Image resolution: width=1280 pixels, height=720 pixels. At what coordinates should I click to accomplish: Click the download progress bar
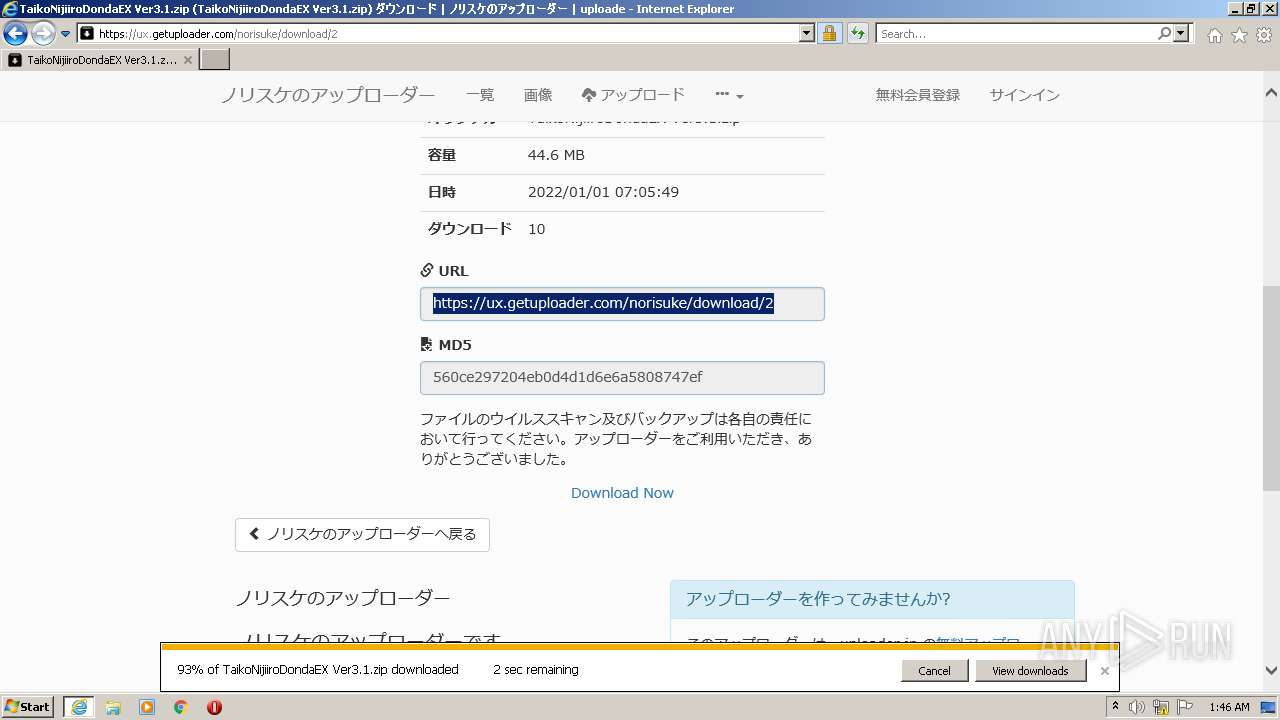coord(640,647)
